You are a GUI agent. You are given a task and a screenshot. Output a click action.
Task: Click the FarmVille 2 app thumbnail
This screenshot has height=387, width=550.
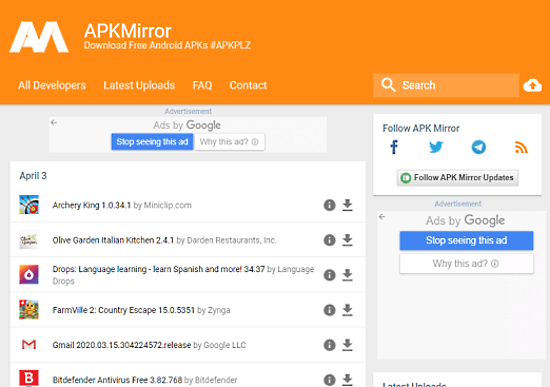tap(29, 309)
